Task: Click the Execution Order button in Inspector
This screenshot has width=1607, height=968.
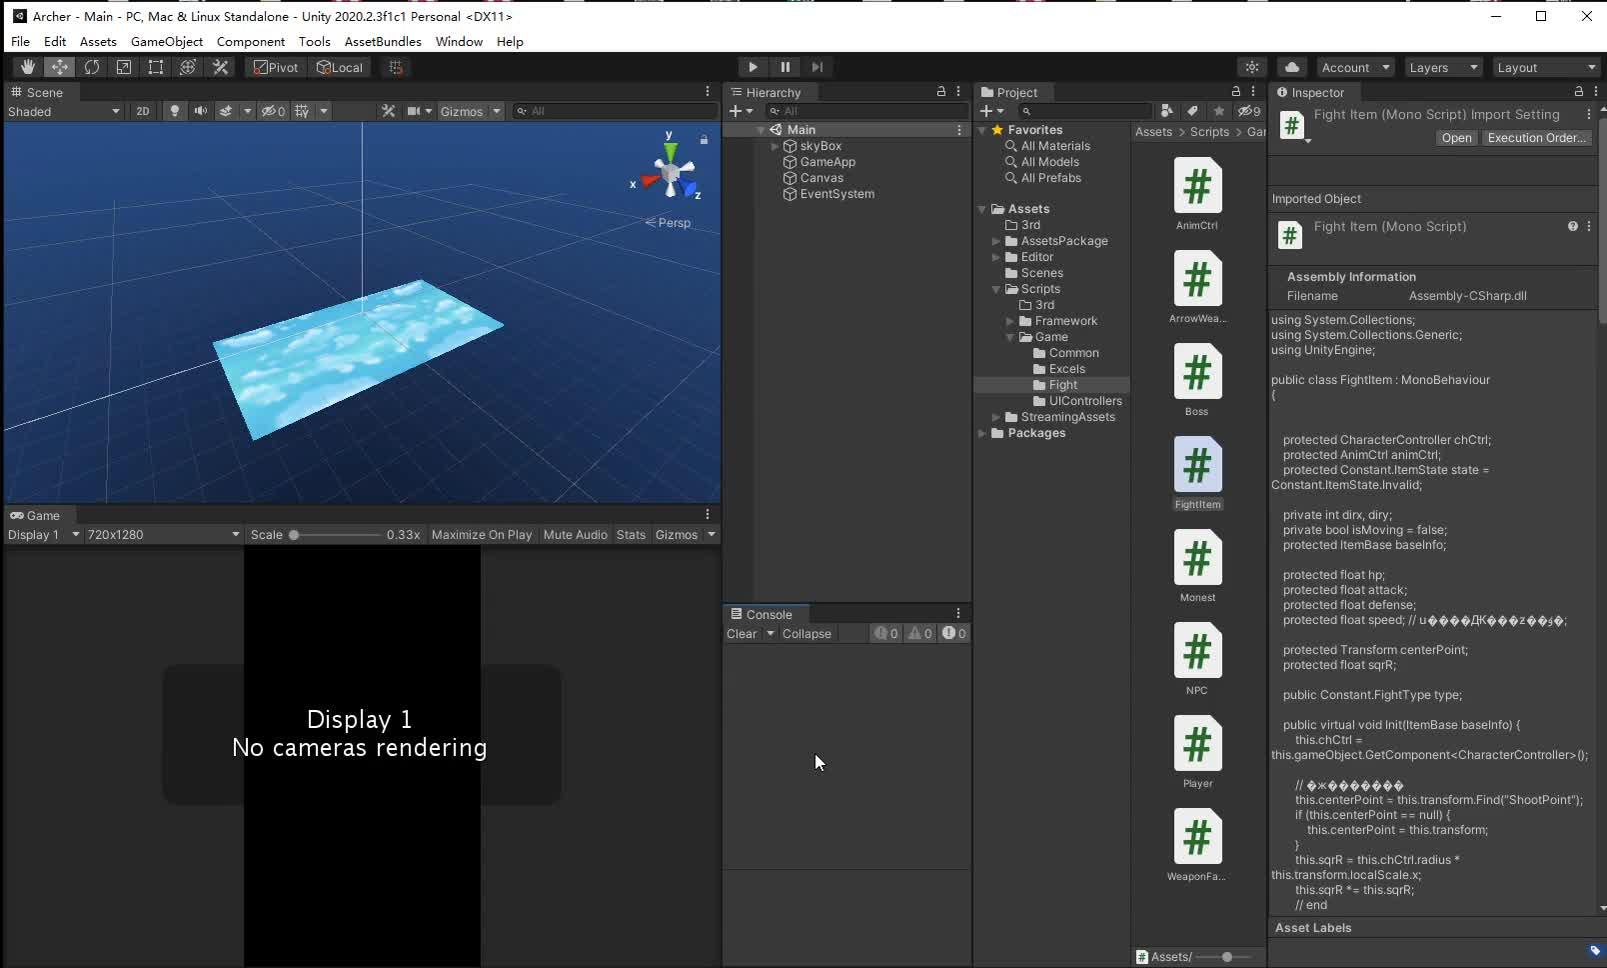Action: coord(1537,138)
